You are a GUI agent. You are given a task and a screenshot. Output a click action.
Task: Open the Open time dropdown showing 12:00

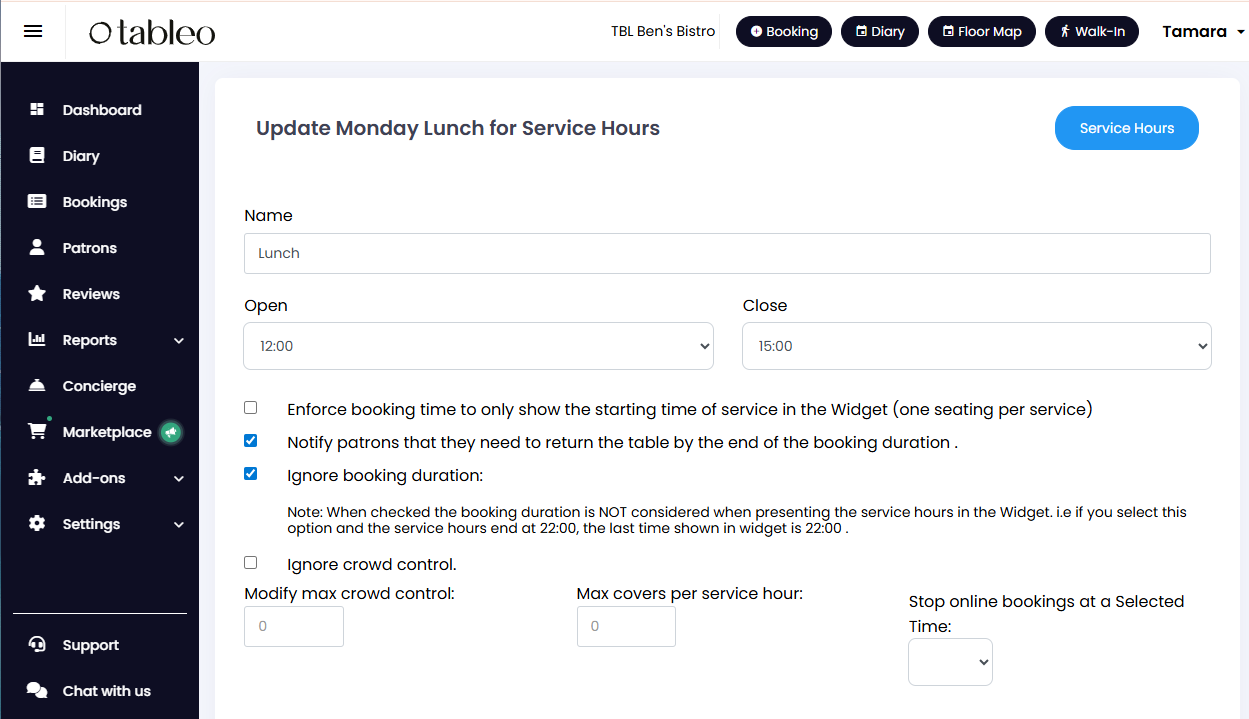click(x=479, y=346)
